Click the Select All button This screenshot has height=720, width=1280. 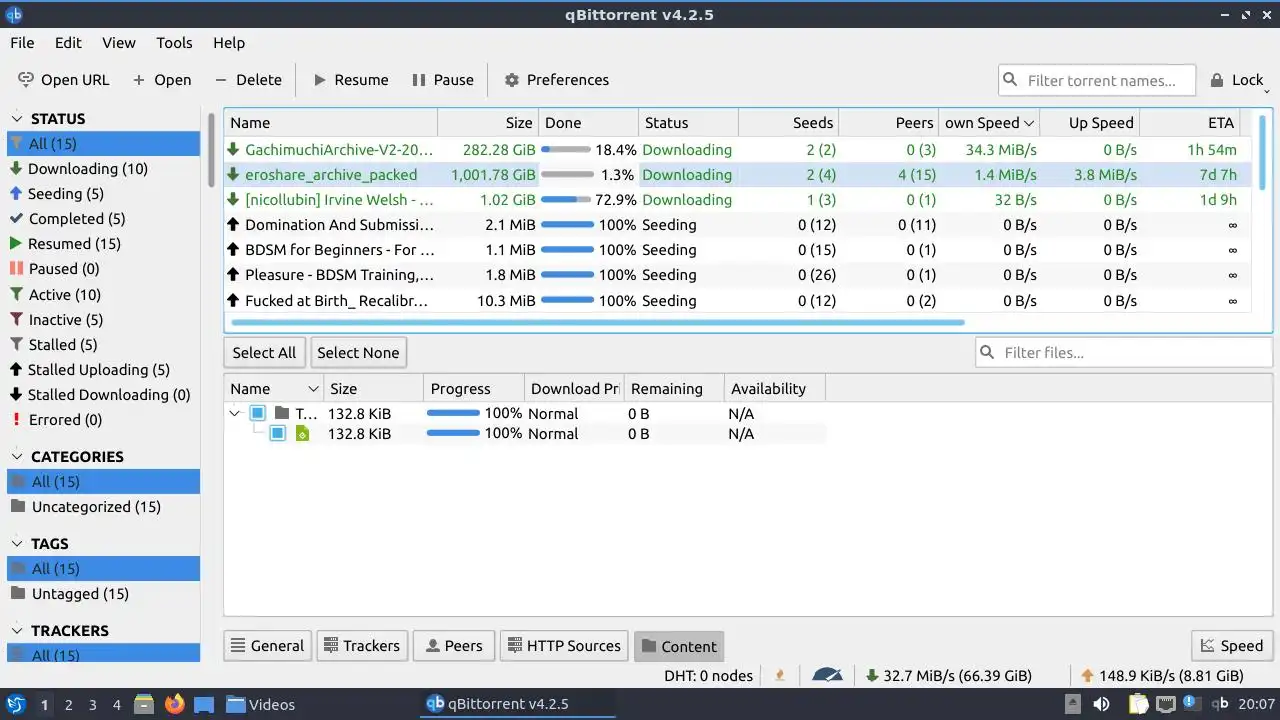click(x=264, y=352)
